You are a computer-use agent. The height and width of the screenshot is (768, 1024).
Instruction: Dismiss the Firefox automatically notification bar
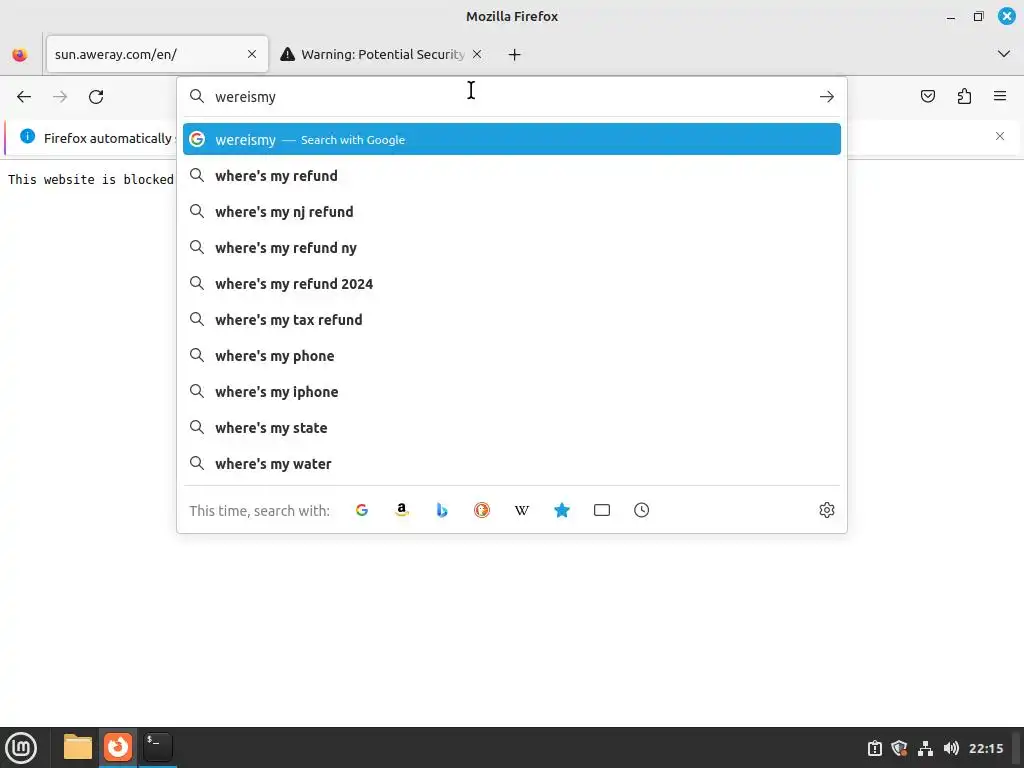click(x=1000, y=136)
